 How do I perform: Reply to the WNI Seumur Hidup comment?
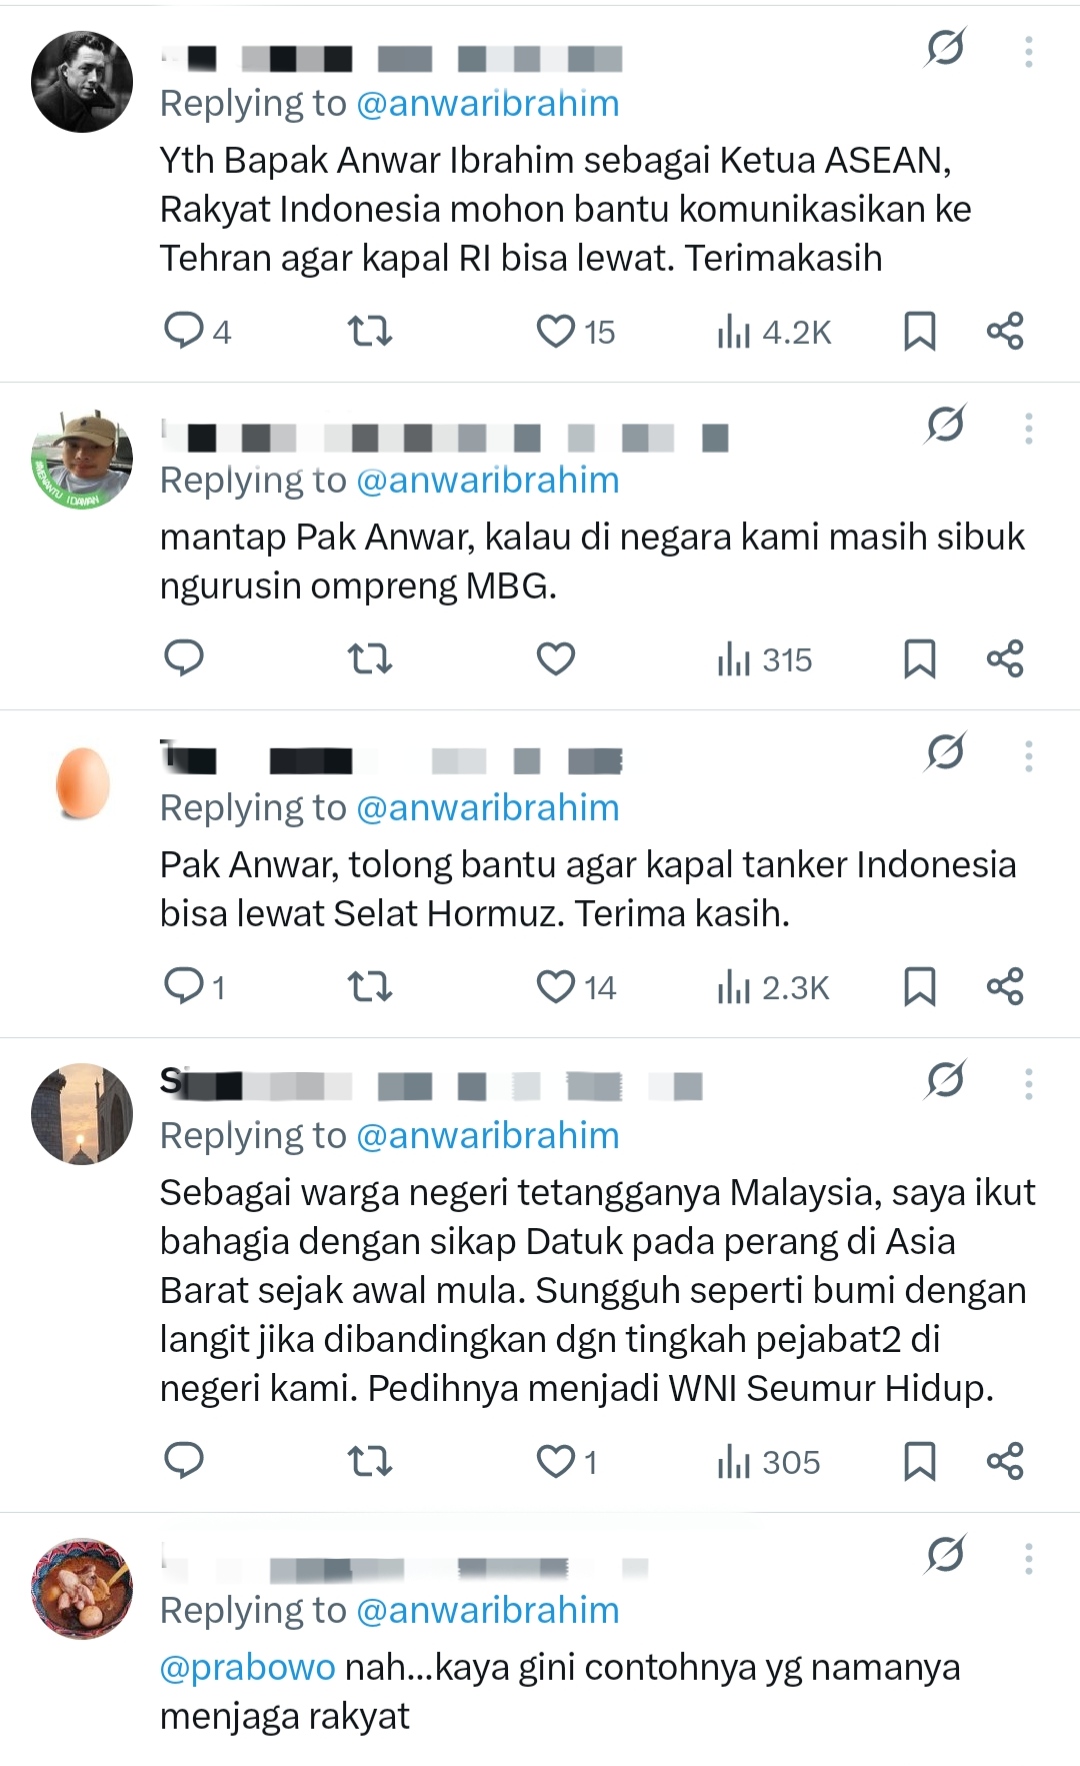pyautogui.click(x=184, y=1461)
